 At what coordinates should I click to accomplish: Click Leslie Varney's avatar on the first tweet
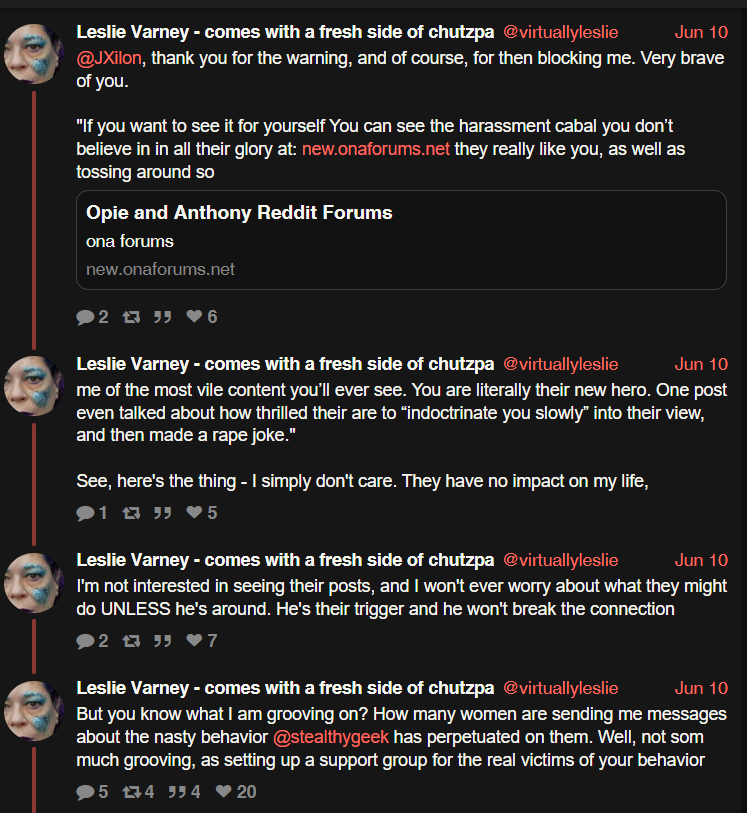point(34,54)
